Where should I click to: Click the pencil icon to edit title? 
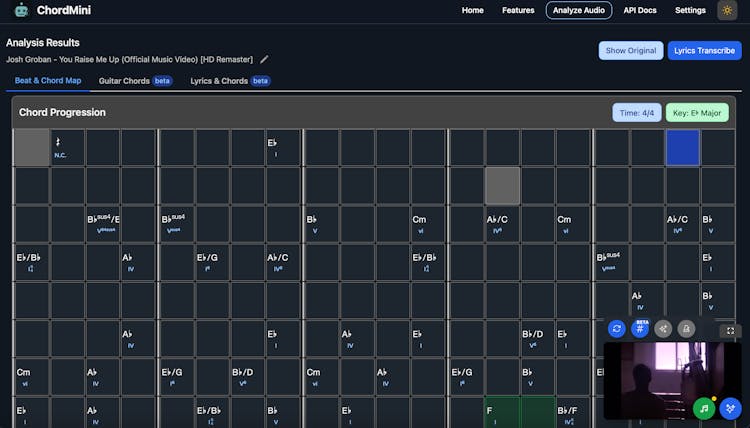tap(264, 59)
